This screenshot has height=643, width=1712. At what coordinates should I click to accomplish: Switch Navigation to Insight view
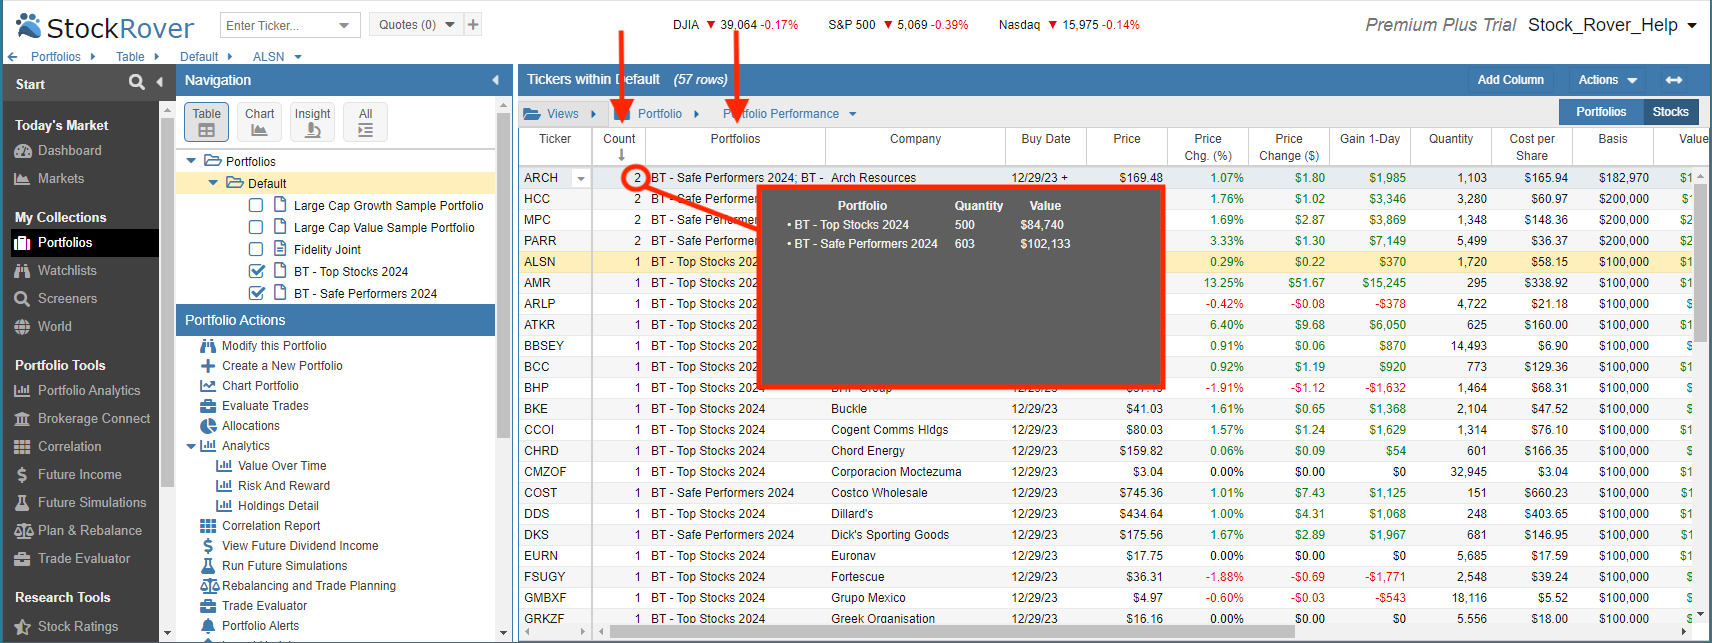tap(313, 122)
